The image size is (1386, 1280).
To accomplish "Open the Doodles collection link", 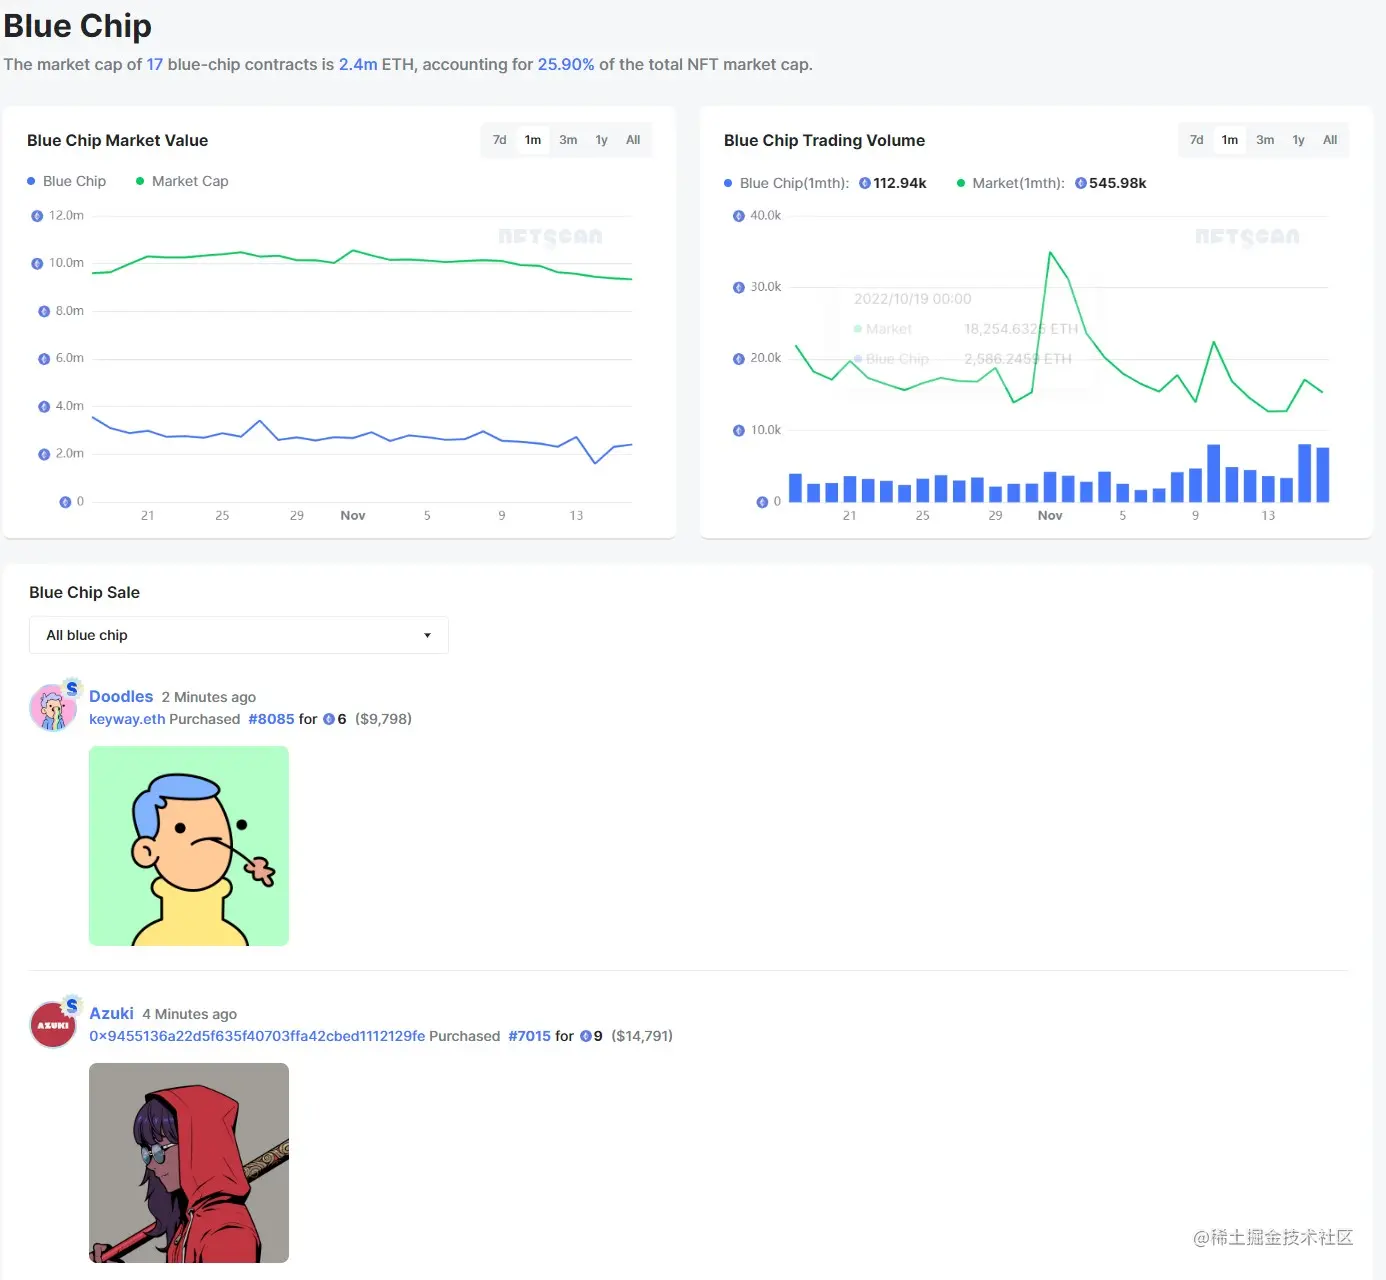I will tap(121, 696).
